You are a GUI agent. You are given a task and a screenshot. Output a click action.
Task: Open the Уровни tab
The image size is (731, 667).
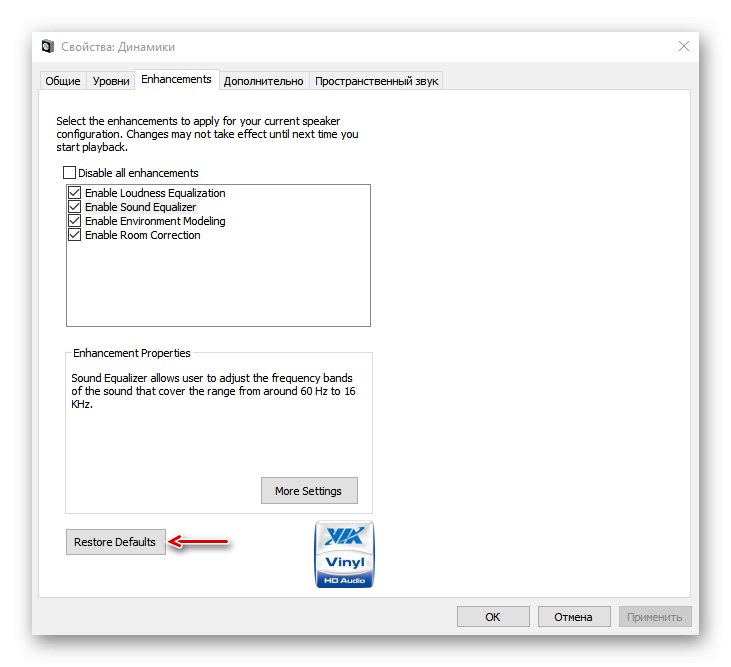(111, 81)
